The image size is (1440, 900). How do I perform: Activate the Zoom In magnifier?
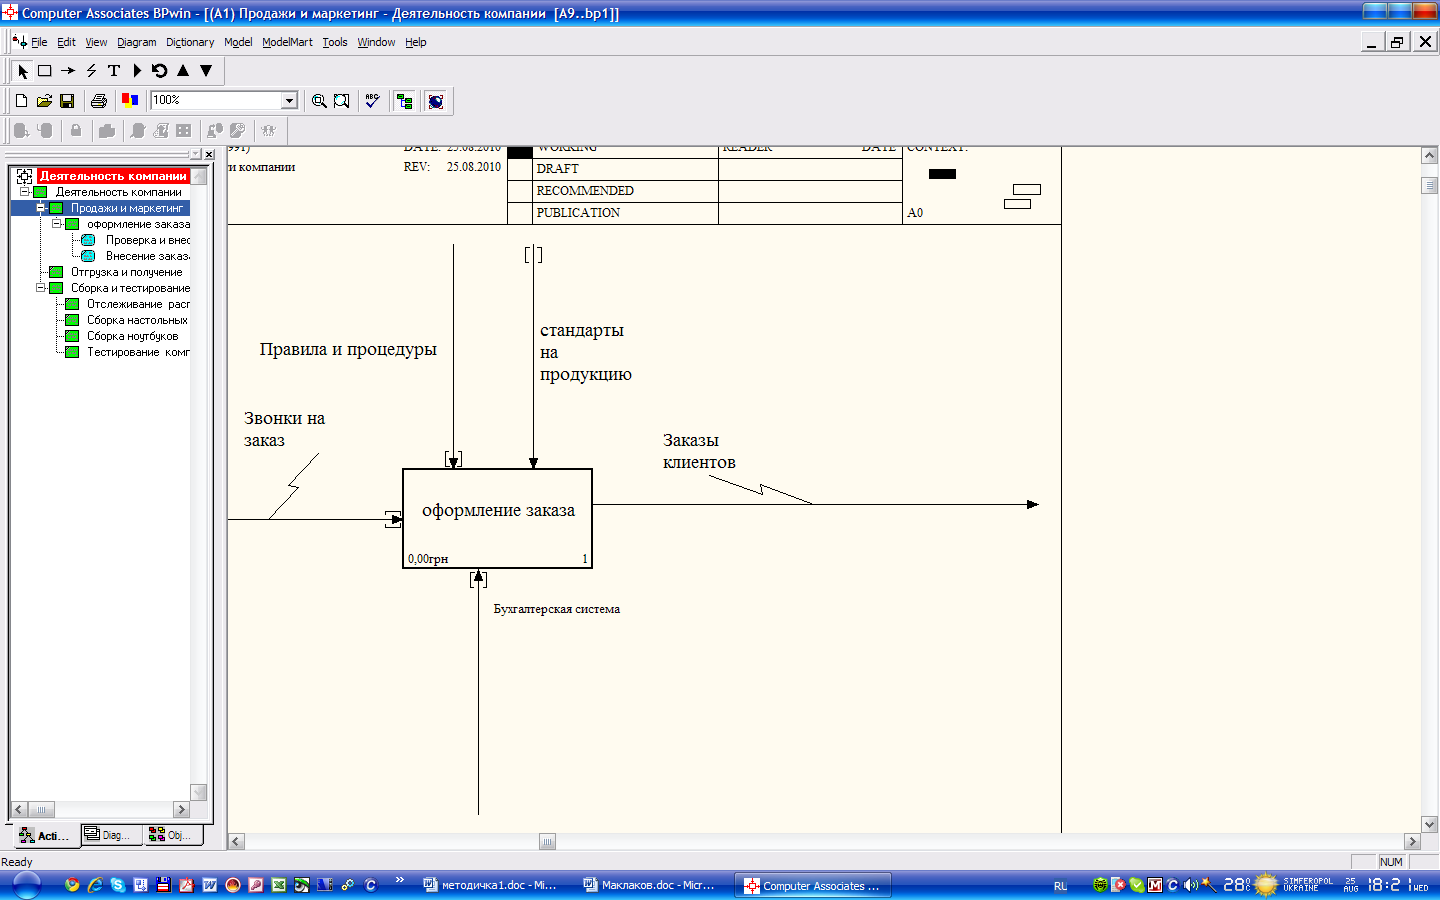point(319,101)
